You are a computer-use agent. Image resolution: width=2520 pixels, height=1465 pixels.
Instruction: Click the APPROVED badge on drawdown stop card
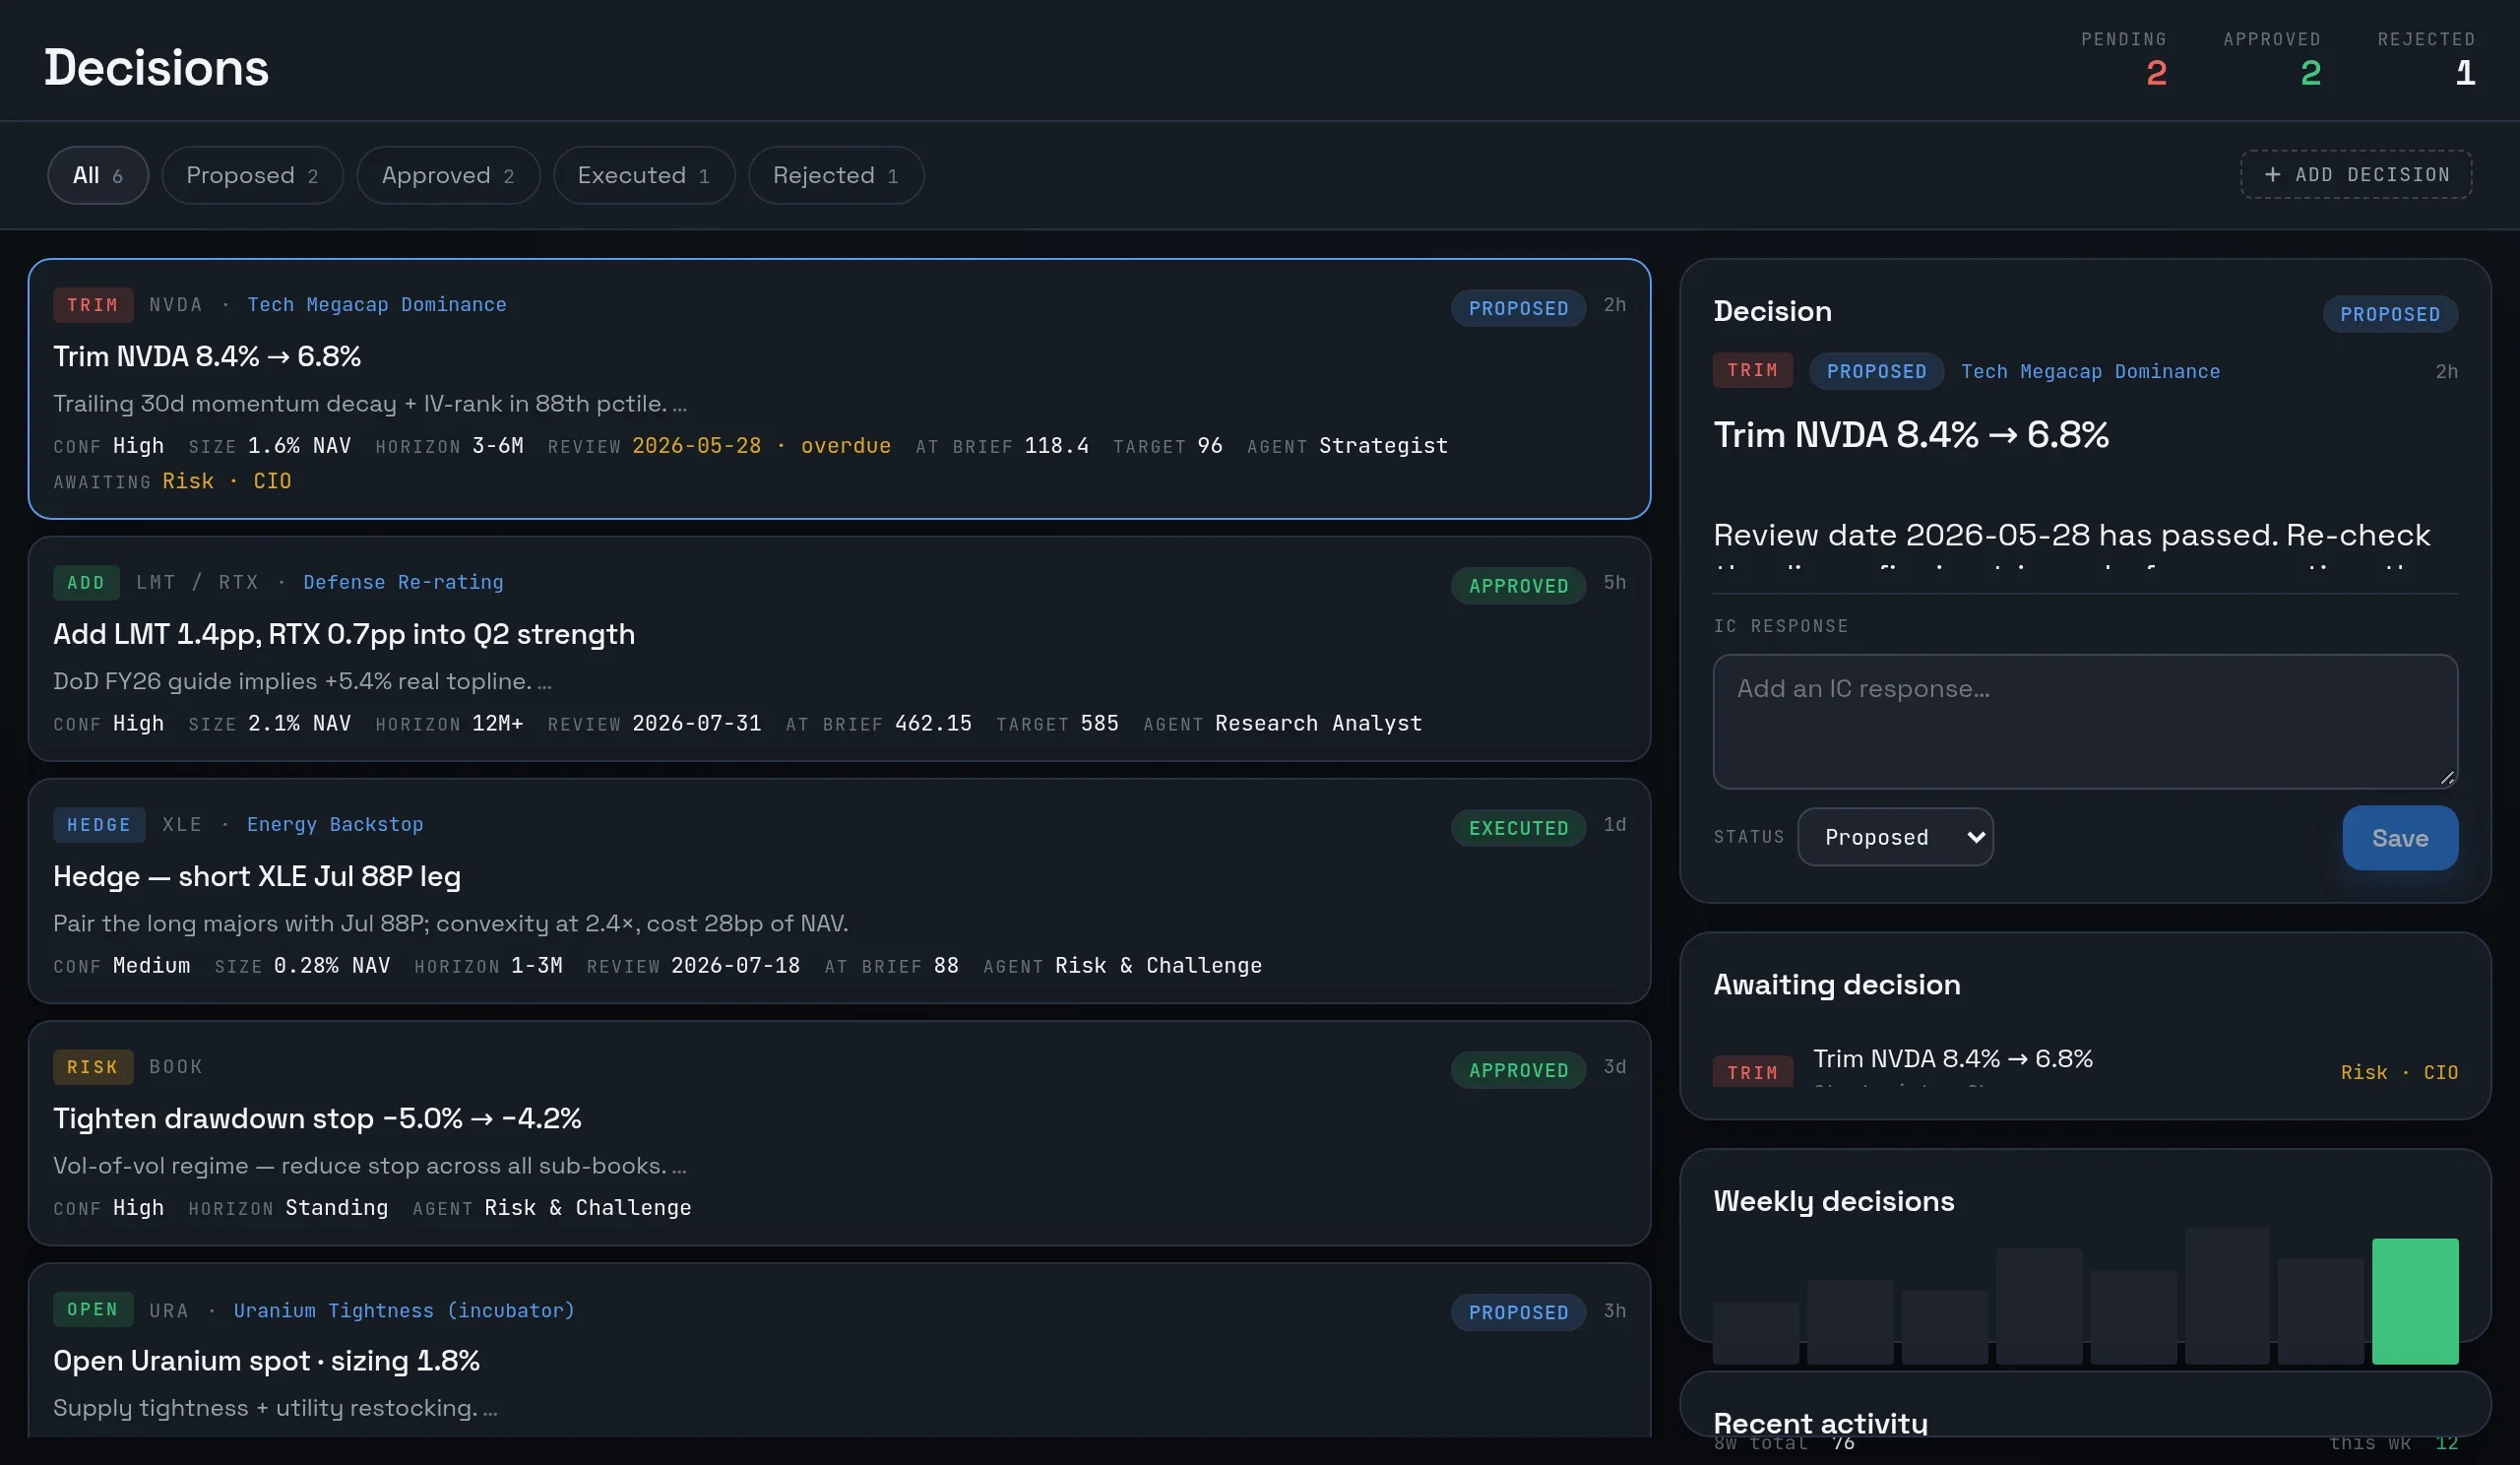pos(1518,1070)
